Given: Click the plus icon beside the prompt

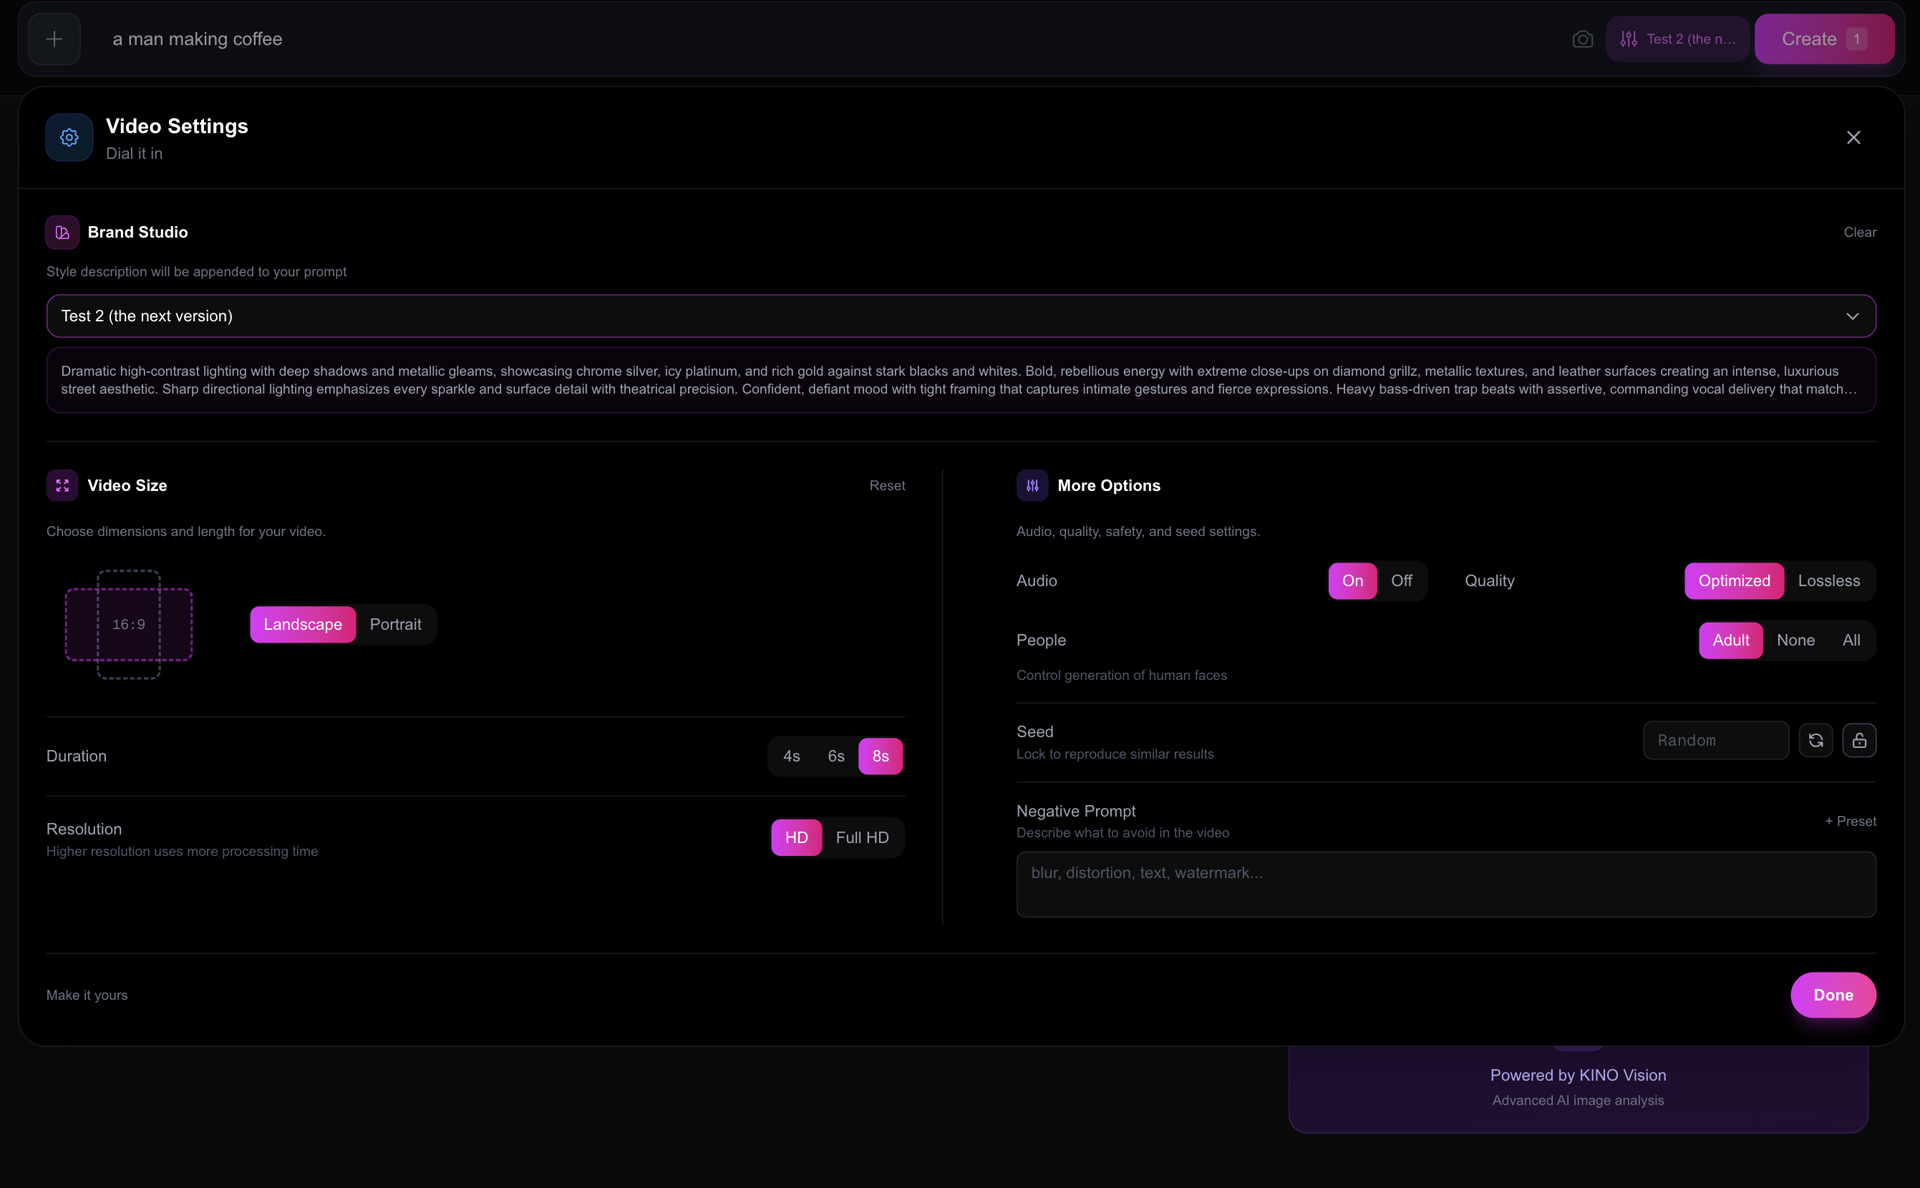Looking at the screenshot, I should 54,39.
